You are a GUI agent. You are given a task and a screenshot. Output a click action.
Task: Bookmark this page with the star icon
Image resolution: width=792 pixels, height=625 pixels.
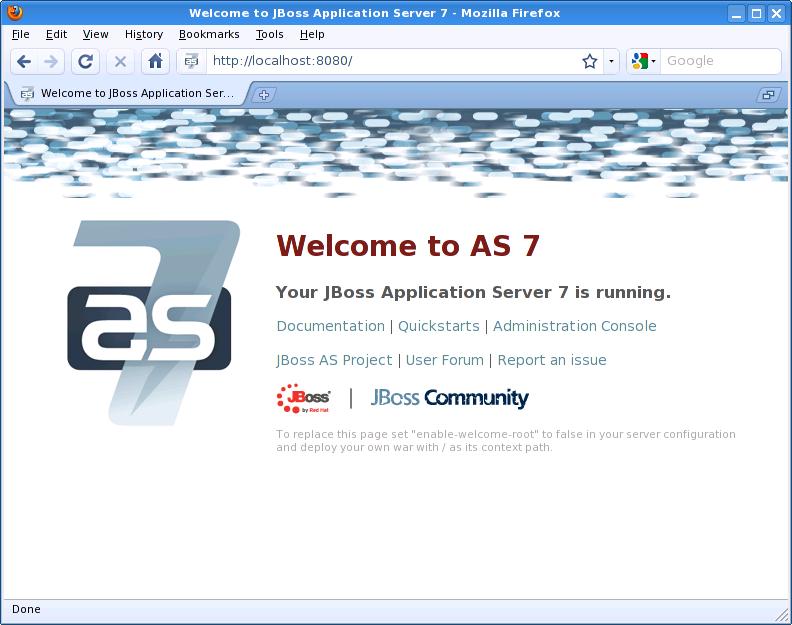point(589,62)
